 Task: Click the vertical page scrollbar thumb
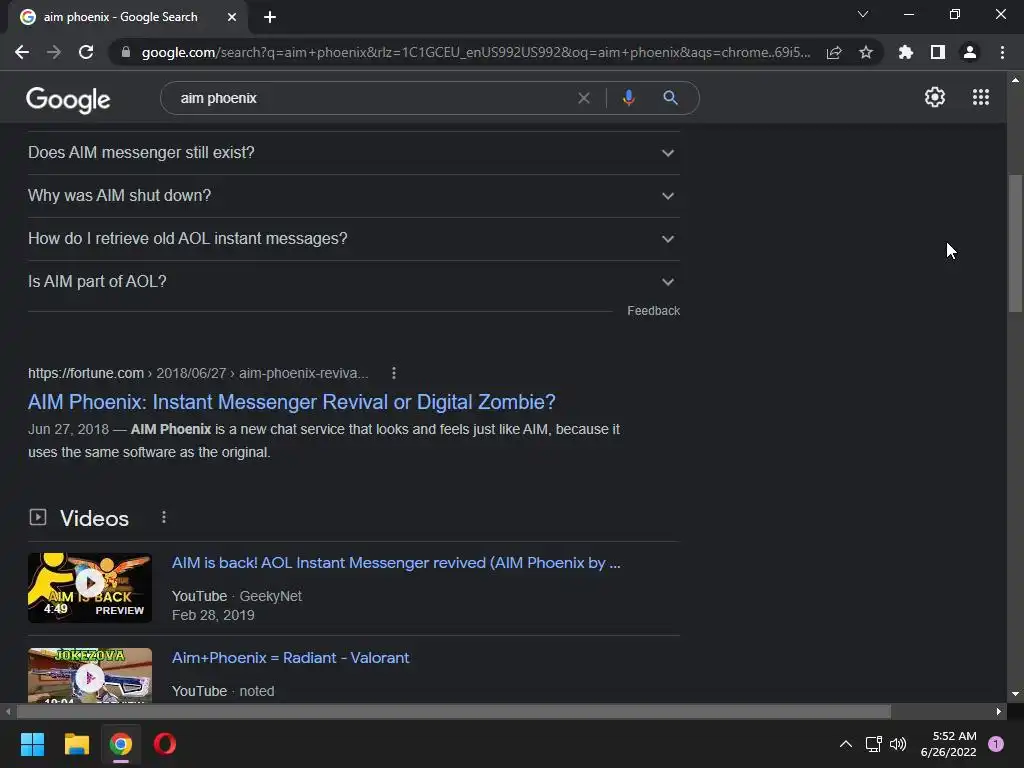tap(1015, 243)
